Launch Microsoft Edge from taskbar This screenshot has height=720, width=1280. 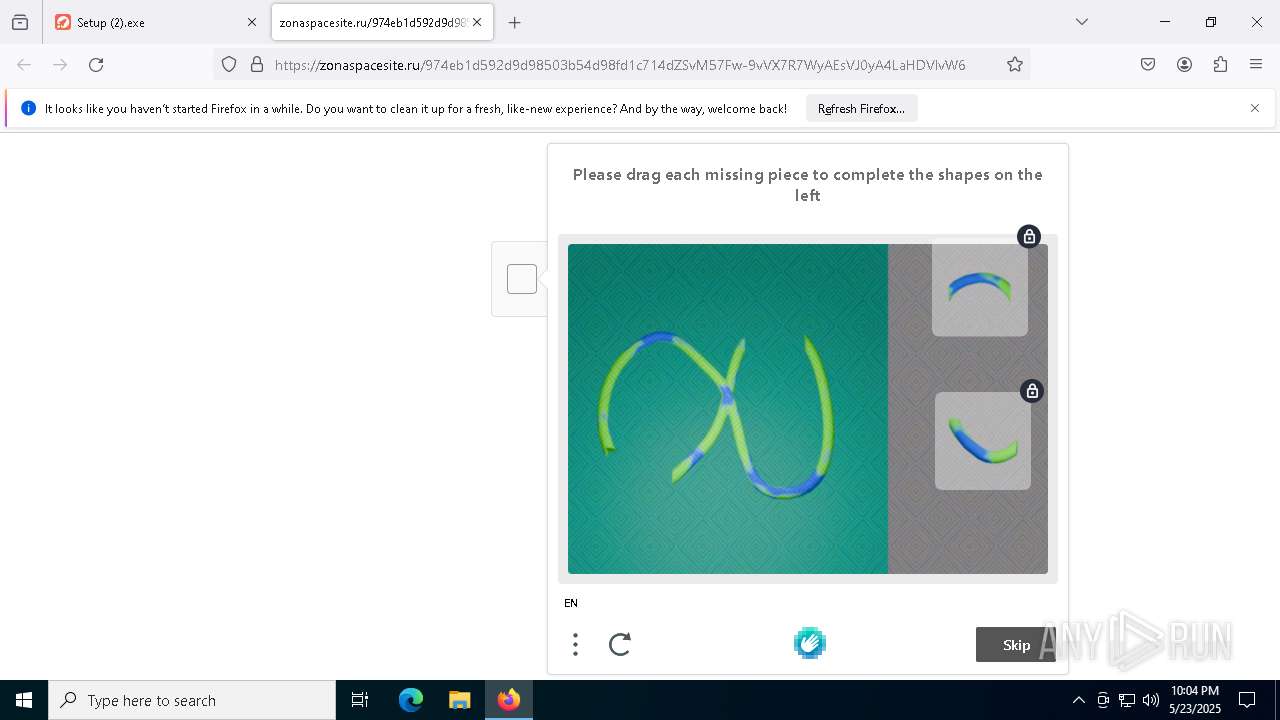coord(411,700)
